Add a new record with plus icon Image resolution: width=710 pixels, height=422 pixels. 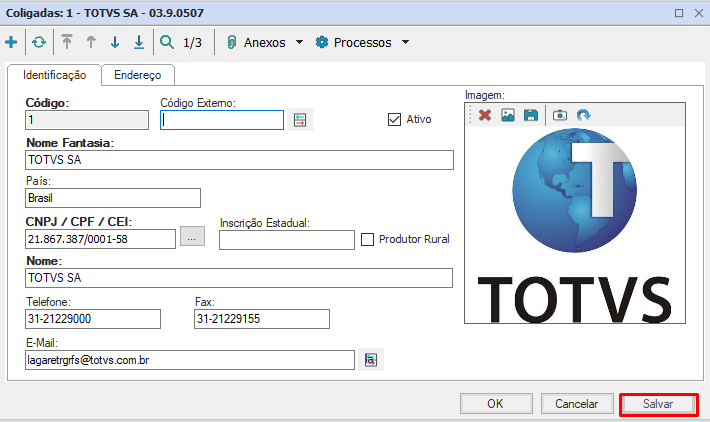pyautogui.click(x=11, y=42)
